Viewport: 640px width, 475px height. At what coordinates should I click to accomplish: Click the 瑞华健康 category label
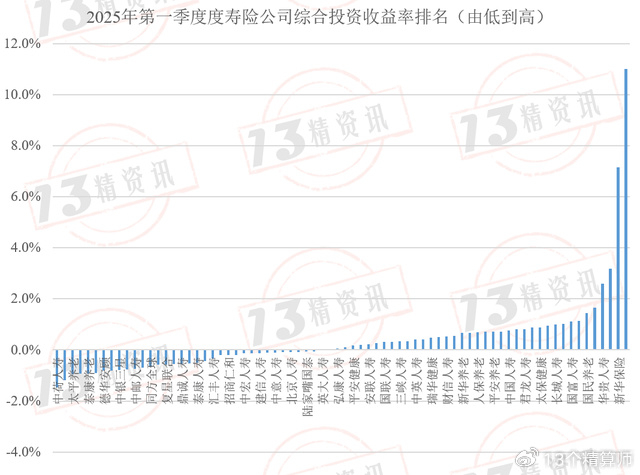(x=433, y=381)
